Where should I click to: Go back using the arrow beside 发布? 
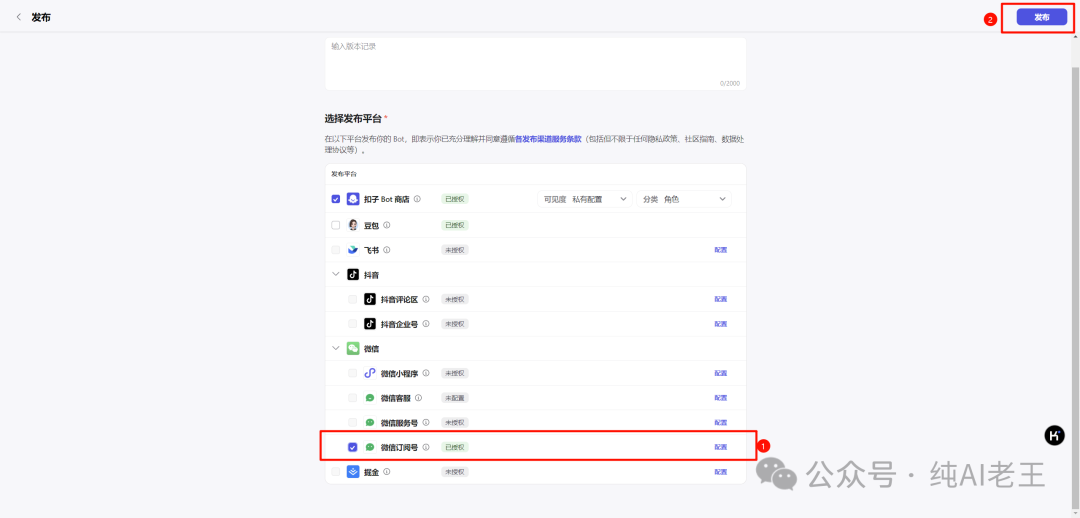coord(19,17)
